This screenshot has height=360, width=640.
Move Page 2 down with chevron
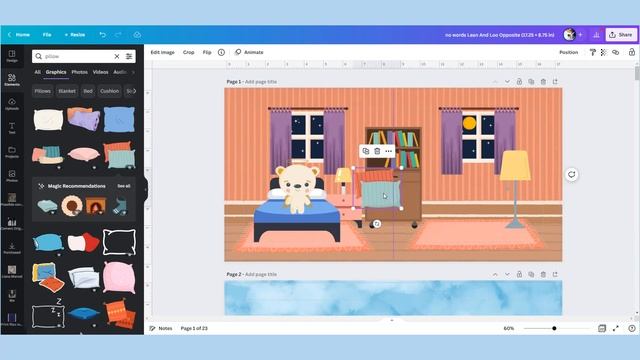coord(507,274)
